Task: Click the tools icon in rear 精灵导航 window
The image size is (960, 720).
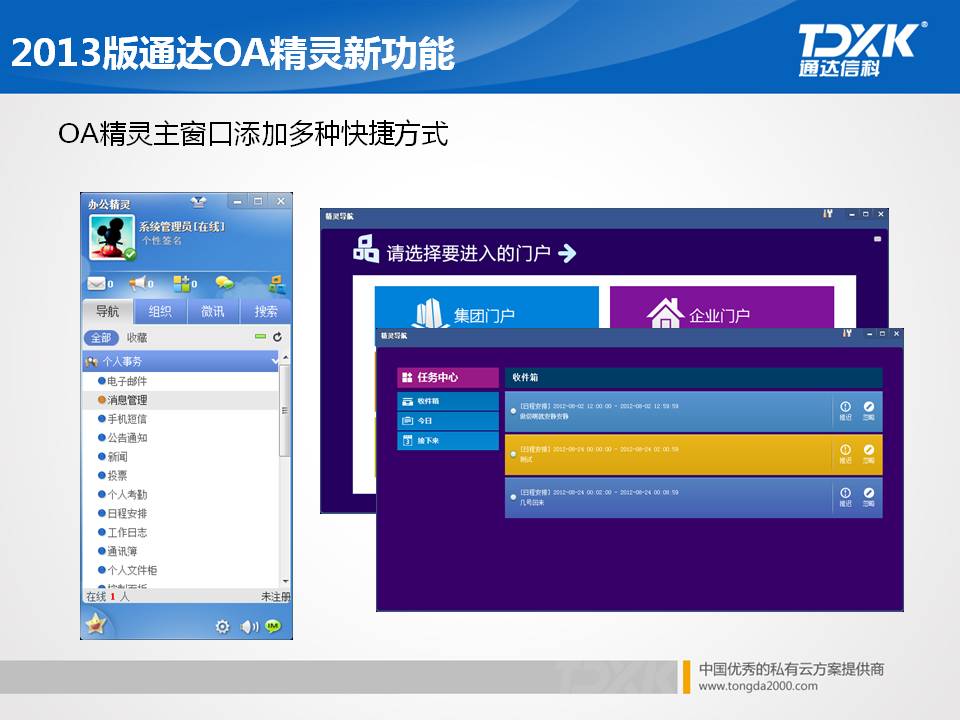Action: 828,214
